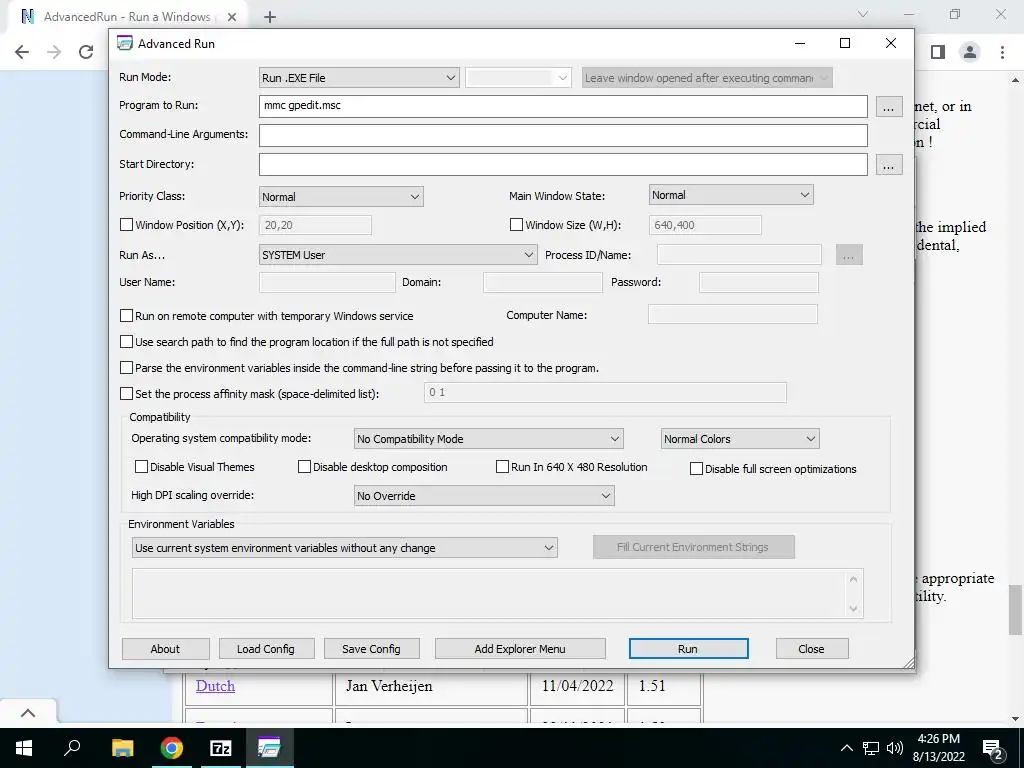Expand downloads shelf chevron in Chrome
1024x768 pixels.
28,713
